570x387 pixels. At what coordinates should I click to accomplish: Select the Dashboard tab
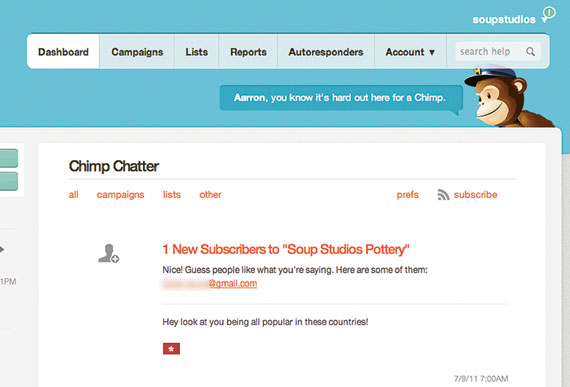point(63,52)
